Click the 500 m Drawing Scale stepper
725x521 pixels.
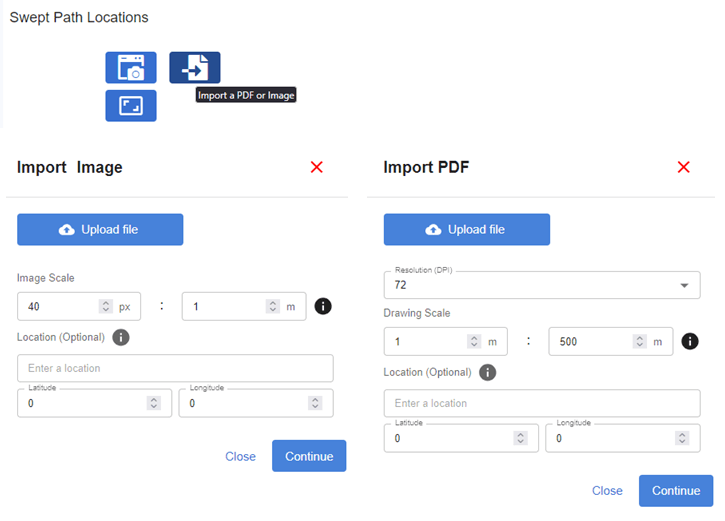tap(639, 342)
